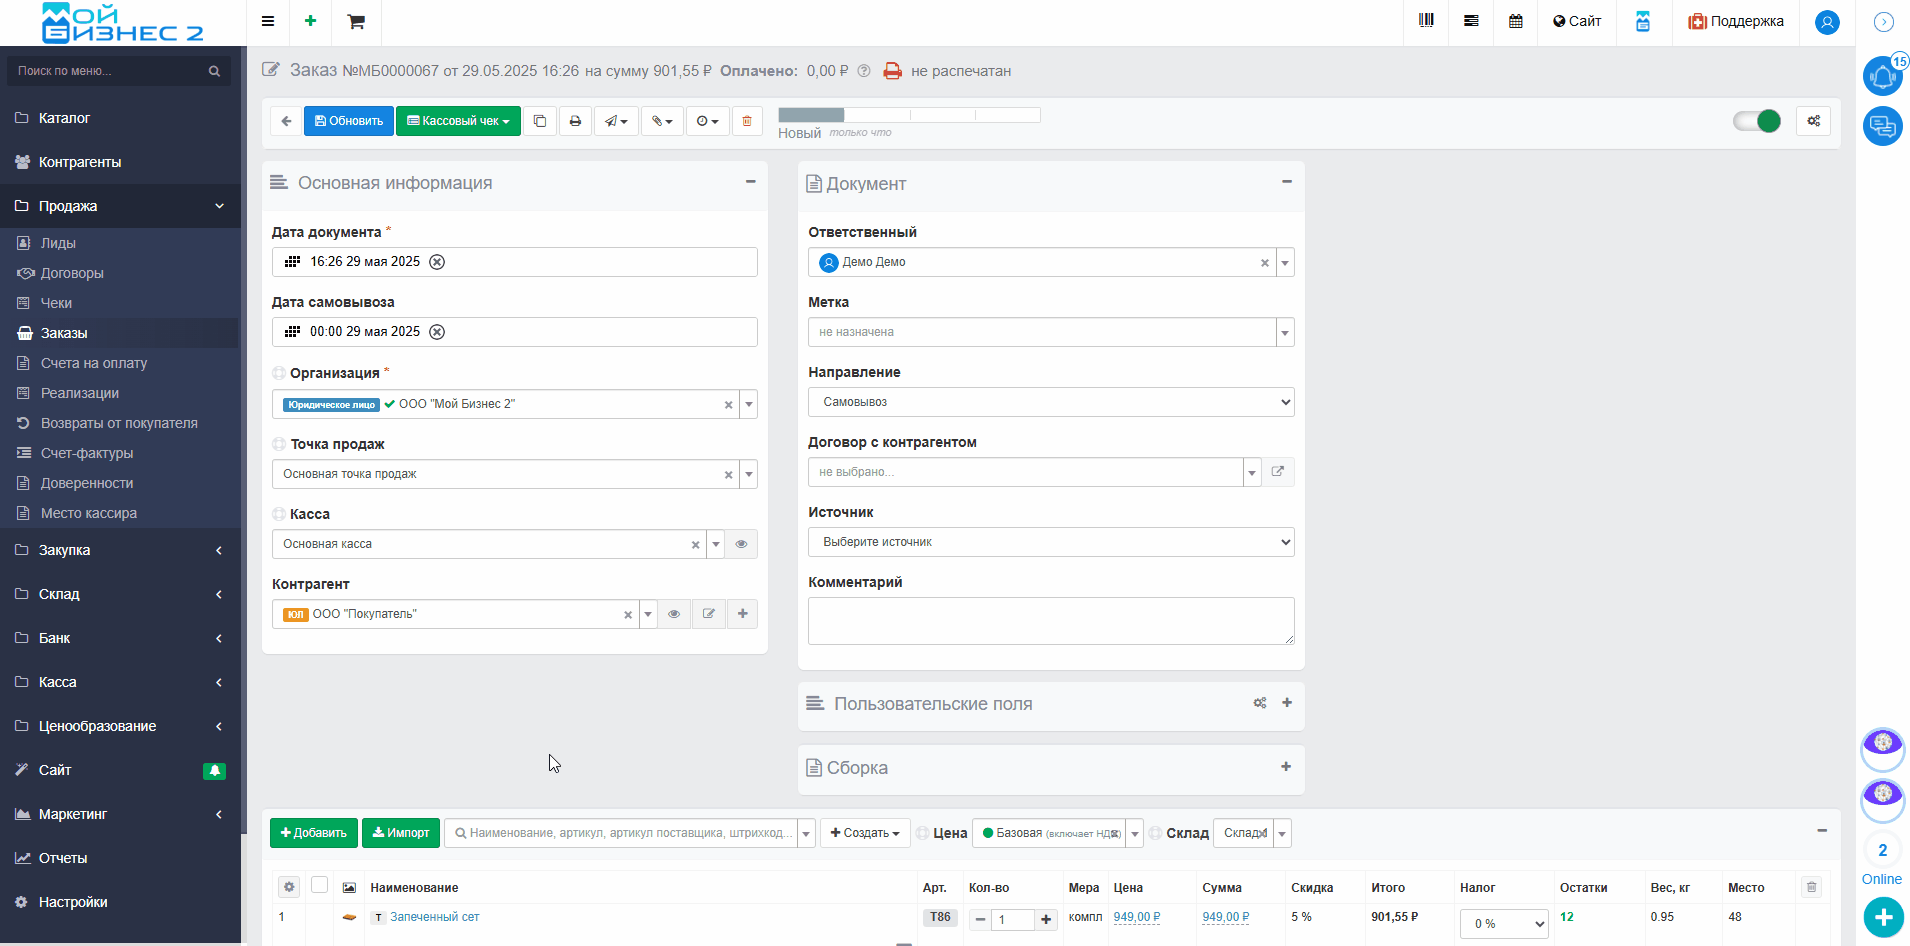Add a custom field plus icon
Screen dimensions: 1910x946
[x=1287, y=703]
